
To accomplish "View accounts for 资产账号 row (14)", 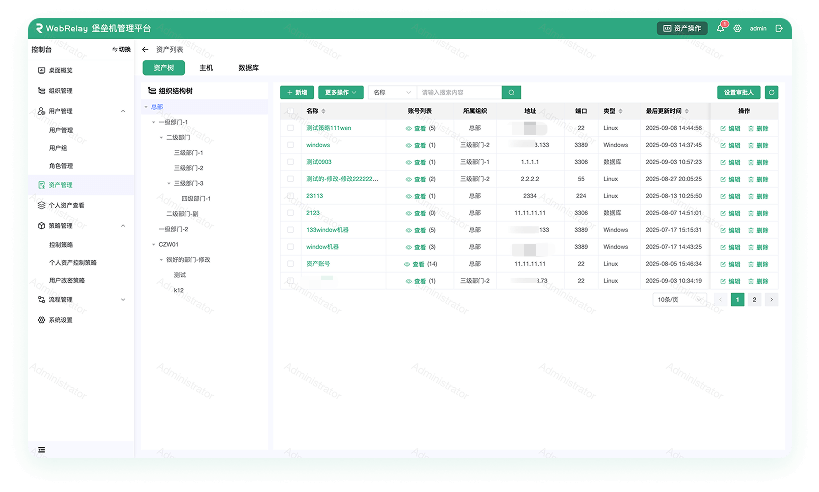I will point(421,264).
